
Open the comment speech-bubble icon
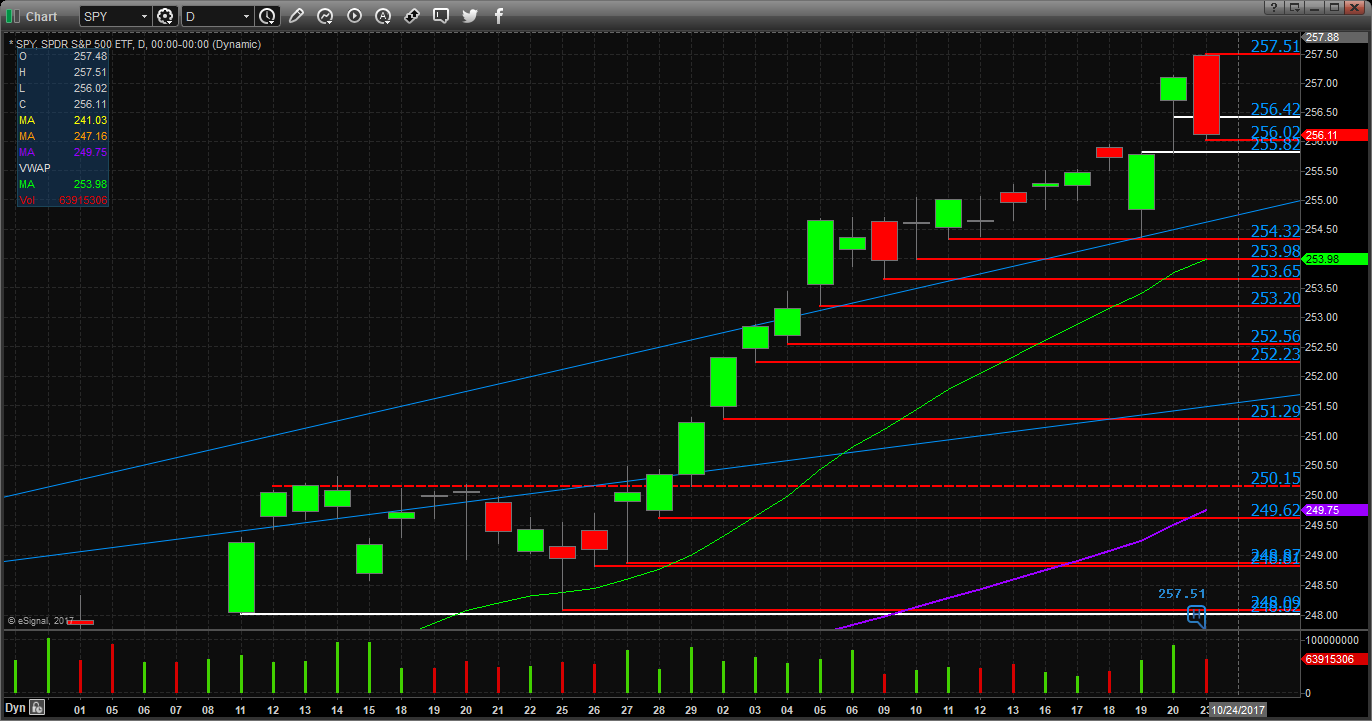click(441, 16)
